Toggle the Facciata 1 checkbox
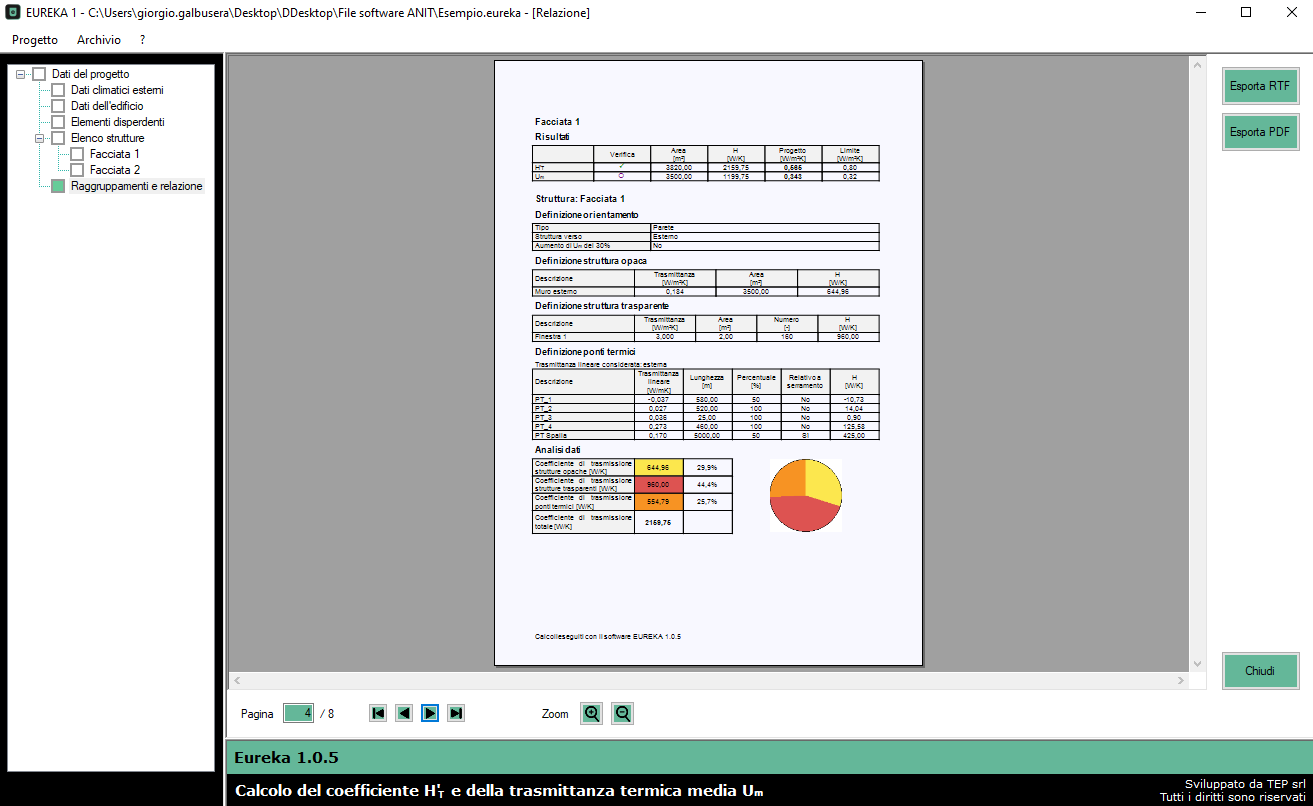Screen dimensions: 1313x806 coord(77,154)
